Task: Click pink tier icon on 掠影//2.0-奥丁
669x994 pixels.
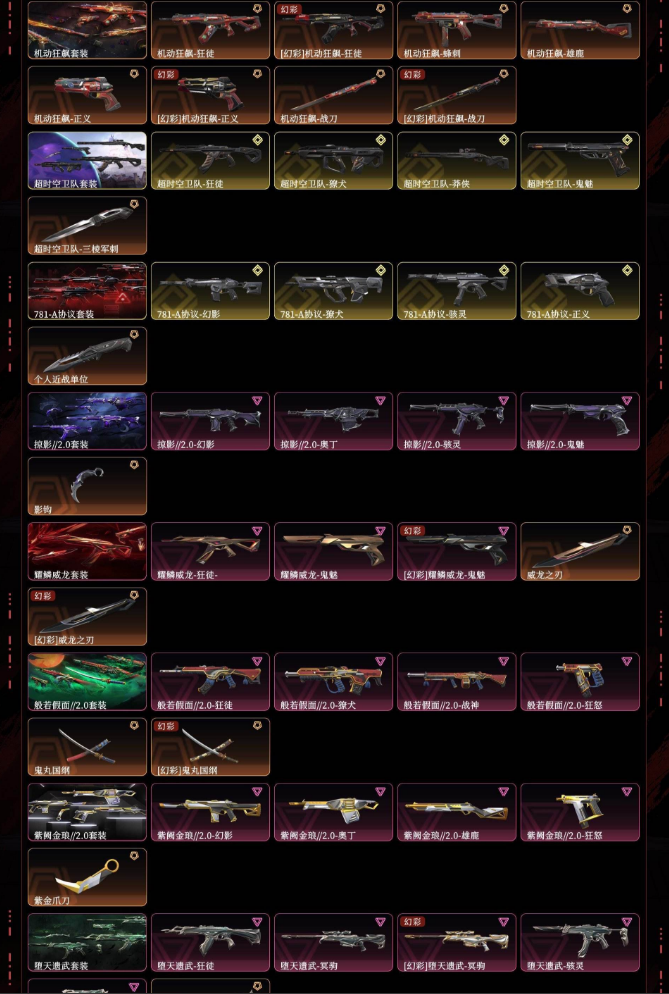Action: tap(380, 401)
